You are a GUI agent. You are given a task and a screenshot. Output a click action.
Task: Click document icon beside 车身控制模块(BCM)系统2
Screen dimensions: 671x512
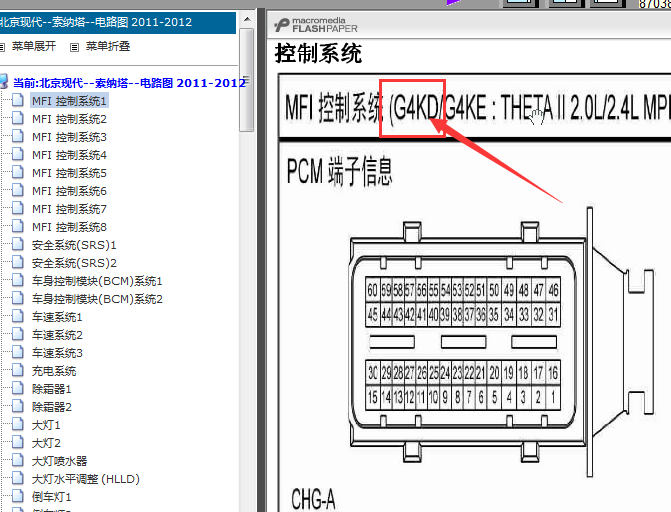[x=18, y=298]
